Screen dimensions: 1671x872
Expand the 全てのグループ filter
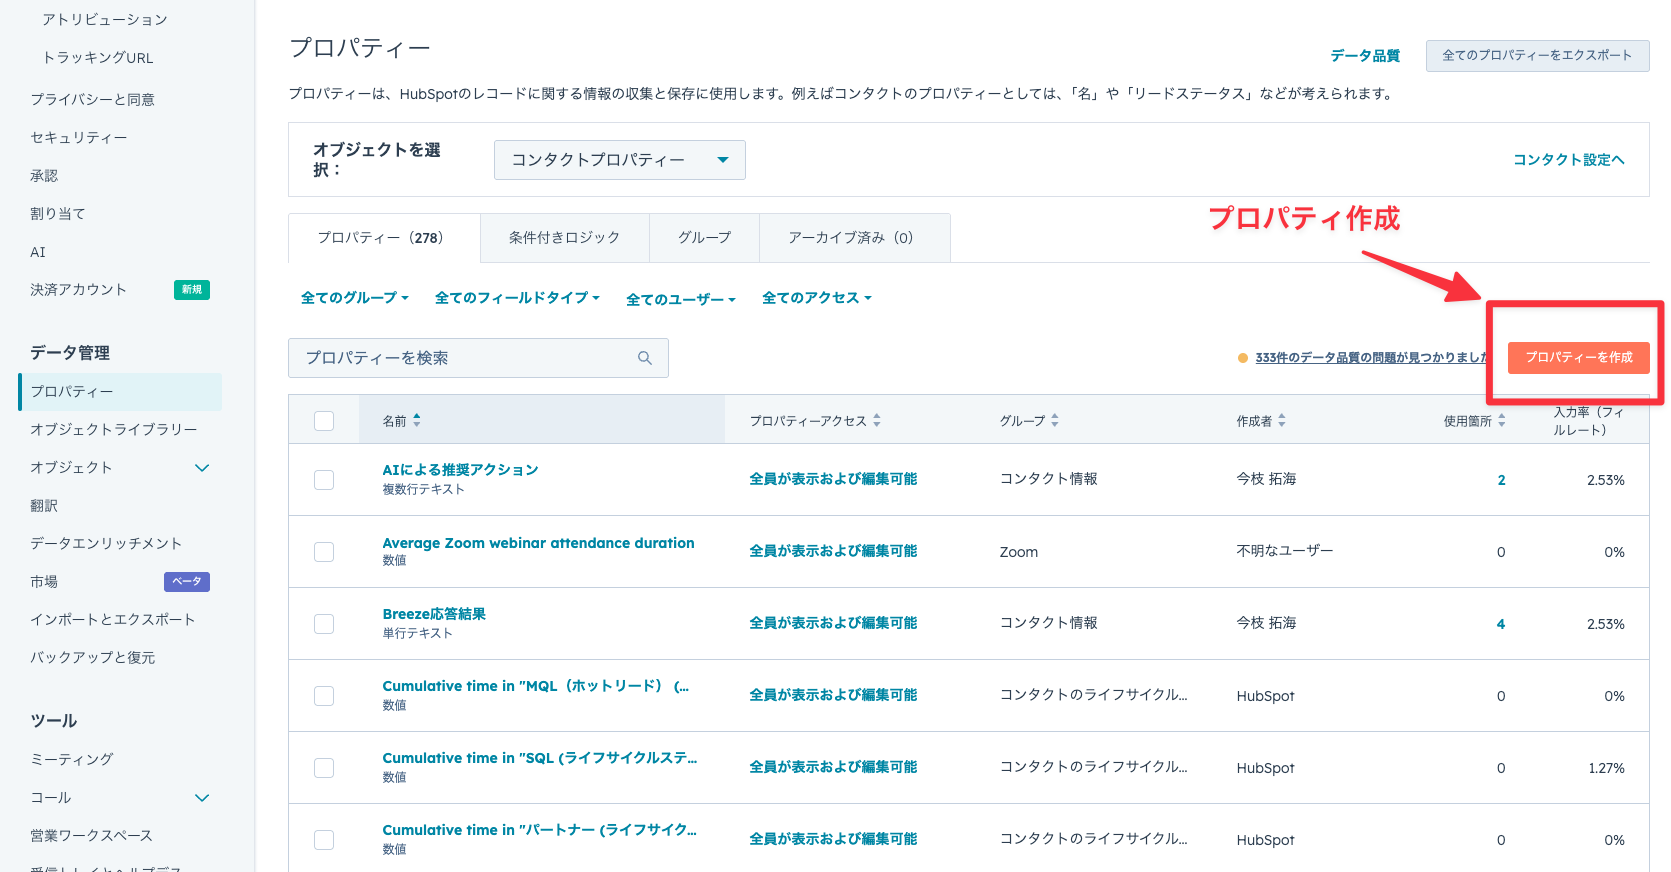click(355, 298)
